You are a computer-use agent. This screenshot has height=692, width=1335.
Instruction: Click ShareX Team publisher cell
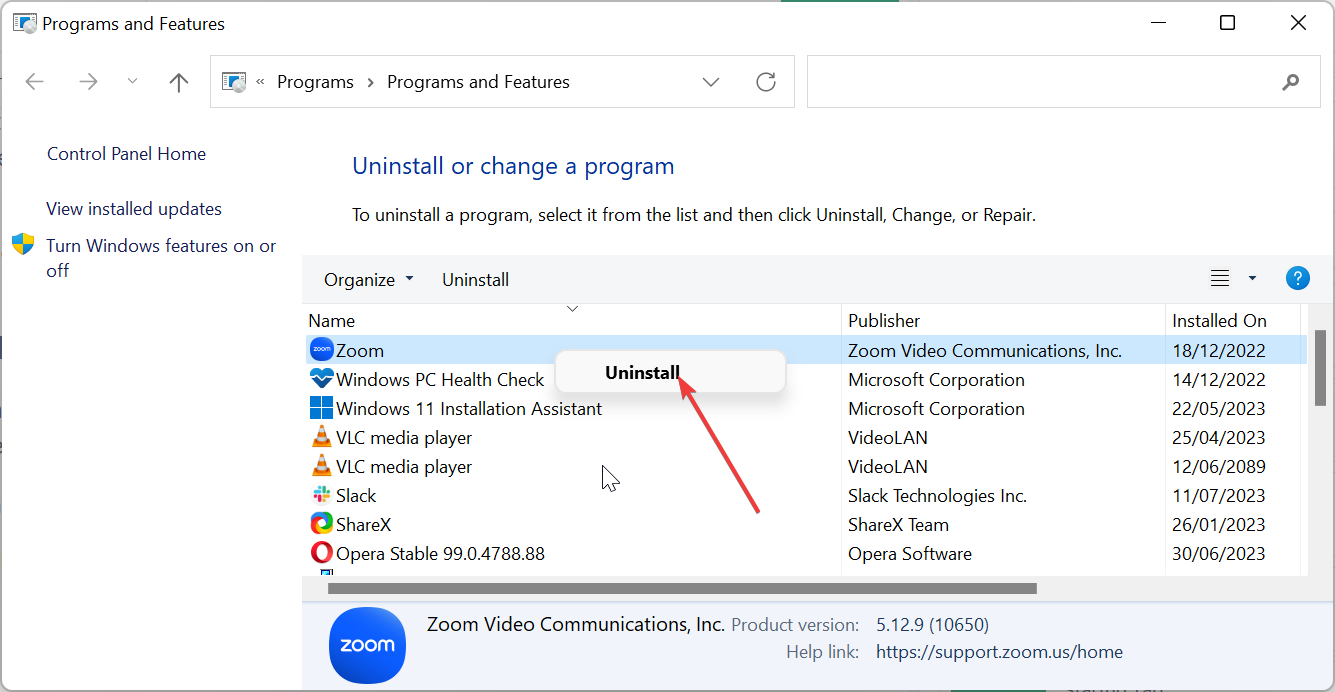point(899,525)
